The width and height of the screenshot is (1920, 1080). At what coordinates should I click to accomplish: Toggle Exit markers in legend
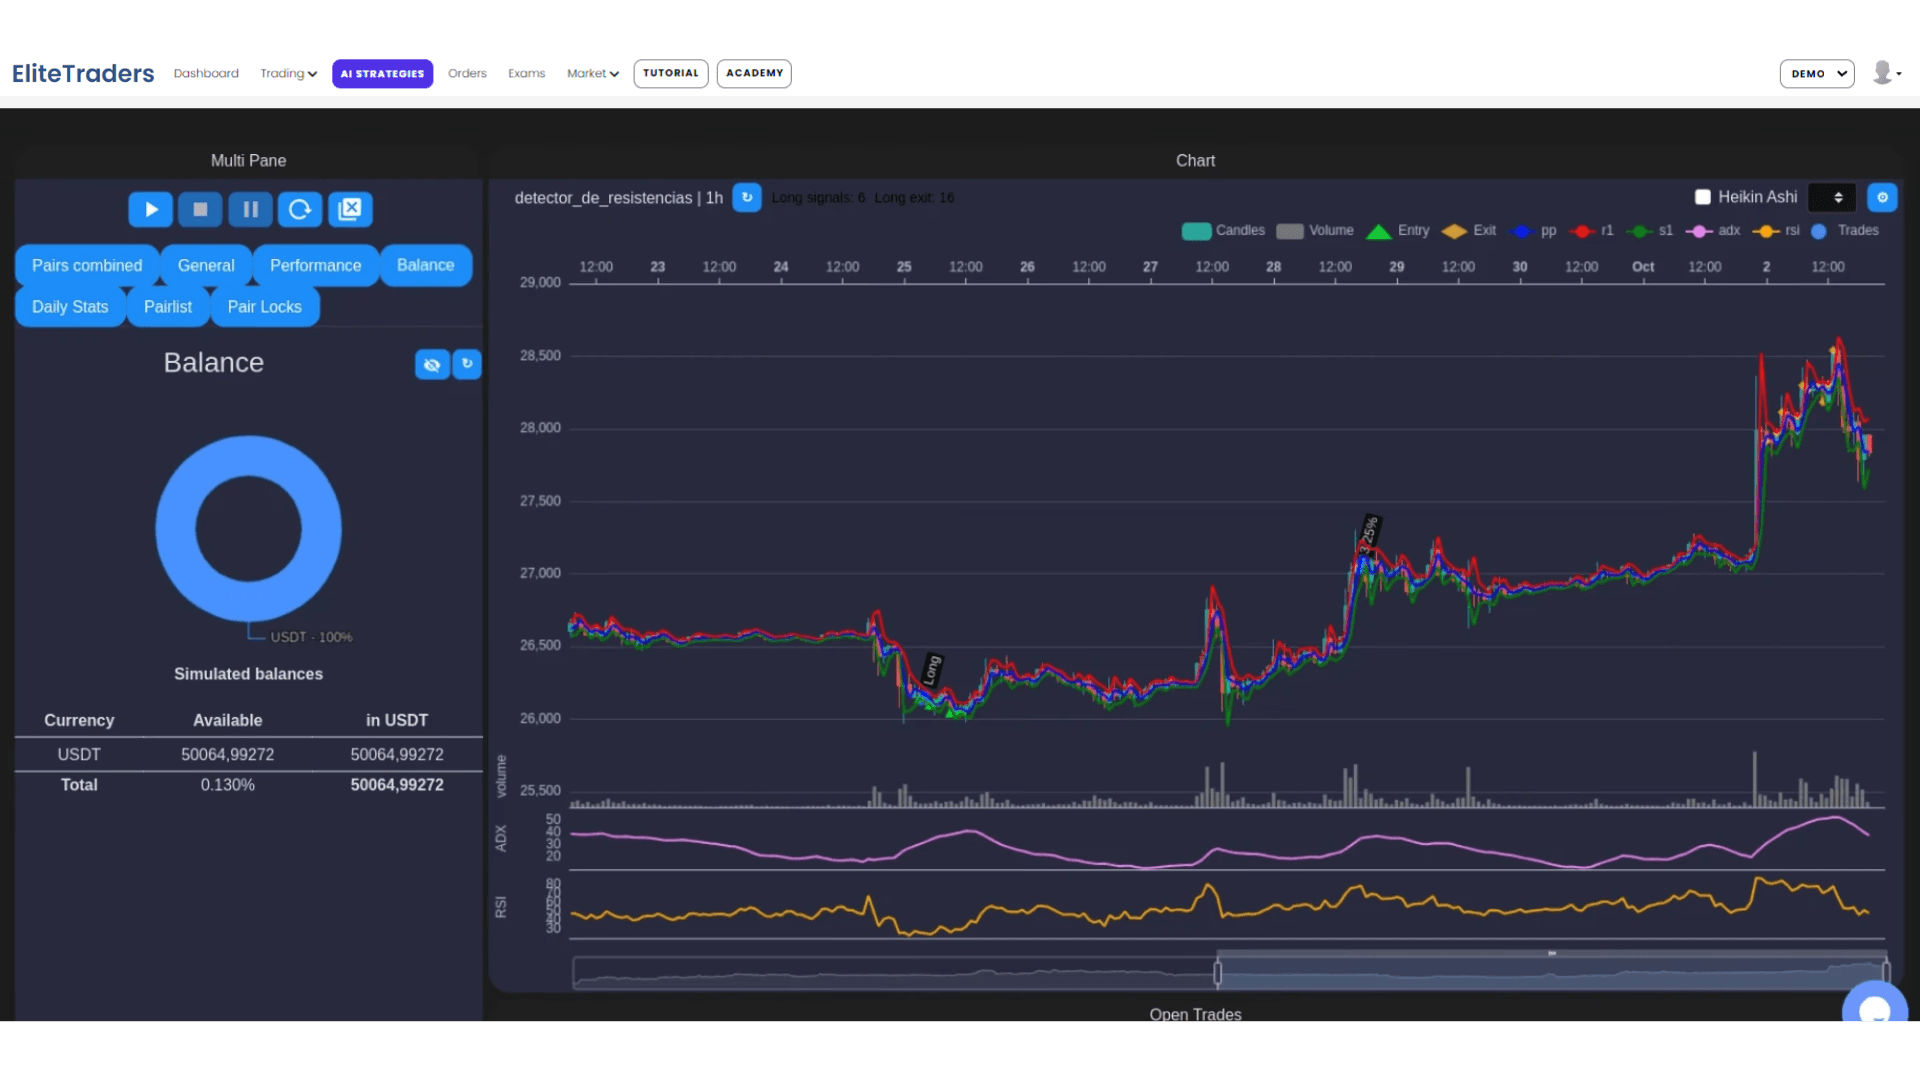coord(1469,231)
